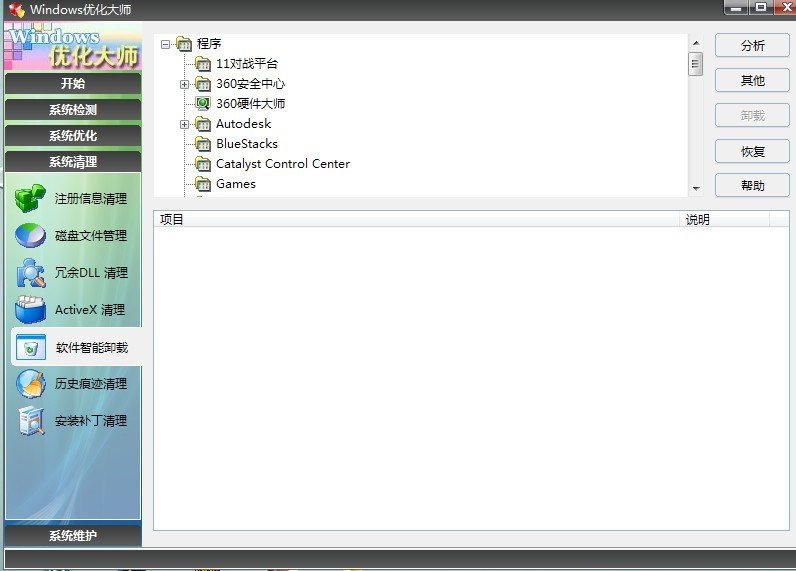Select the 程序 root entry text
796x571 pixels.
(209, 44)
